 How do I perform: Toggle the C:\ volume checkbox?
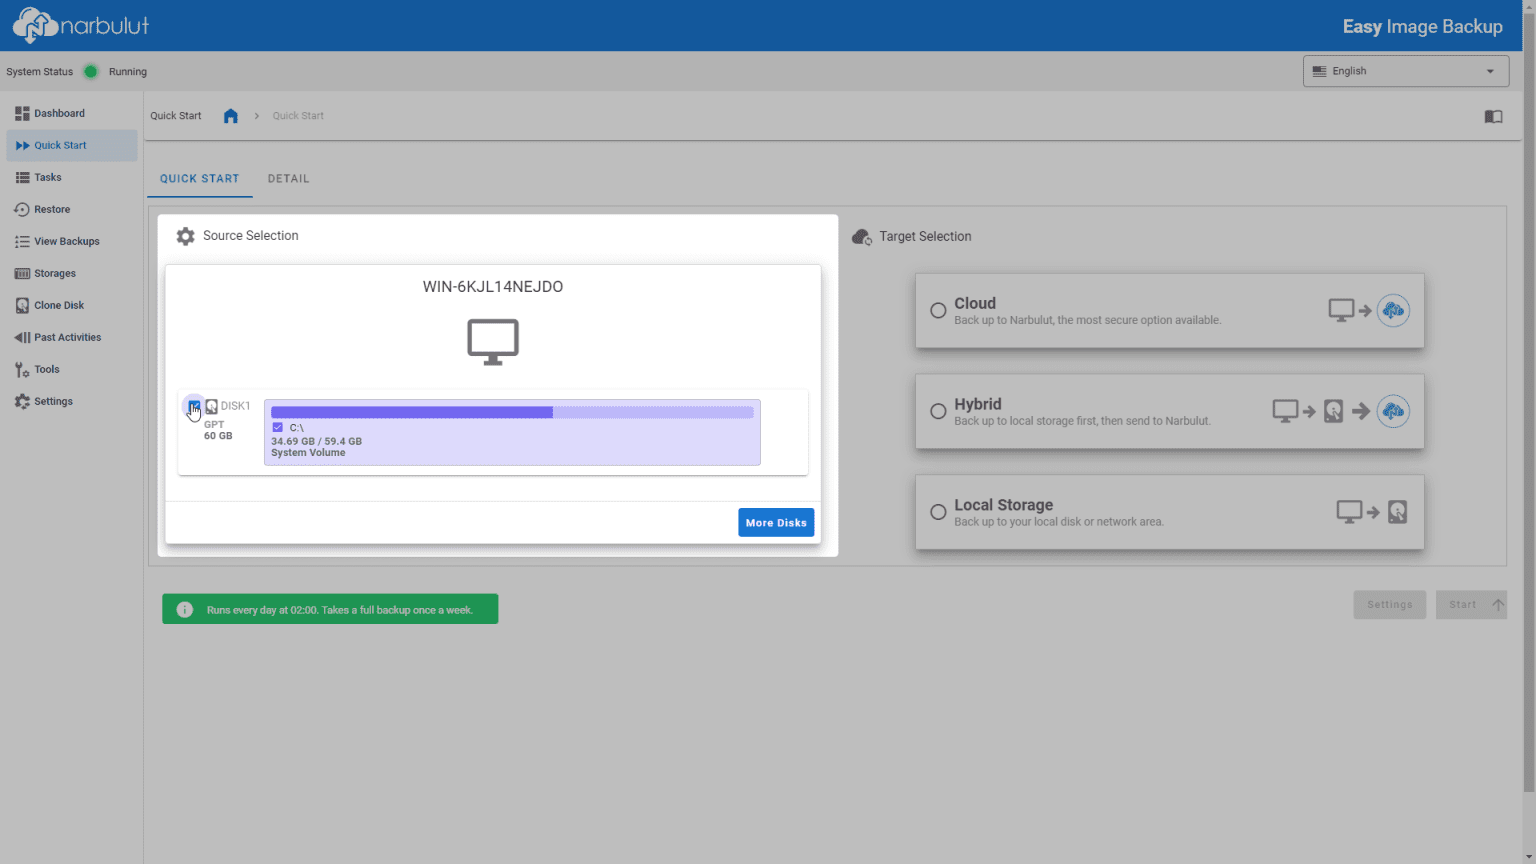278,427
